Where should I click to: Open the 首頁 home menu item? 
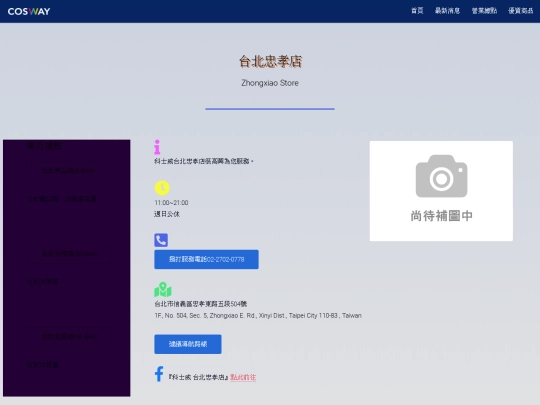coord(417,11)
